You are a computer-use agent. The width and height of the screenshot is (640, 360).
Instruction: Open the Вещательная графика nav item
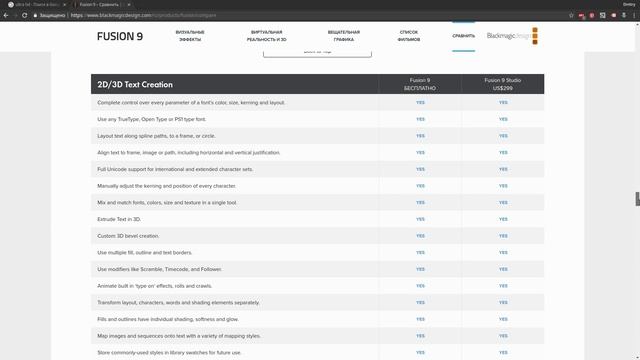point(344,36)
